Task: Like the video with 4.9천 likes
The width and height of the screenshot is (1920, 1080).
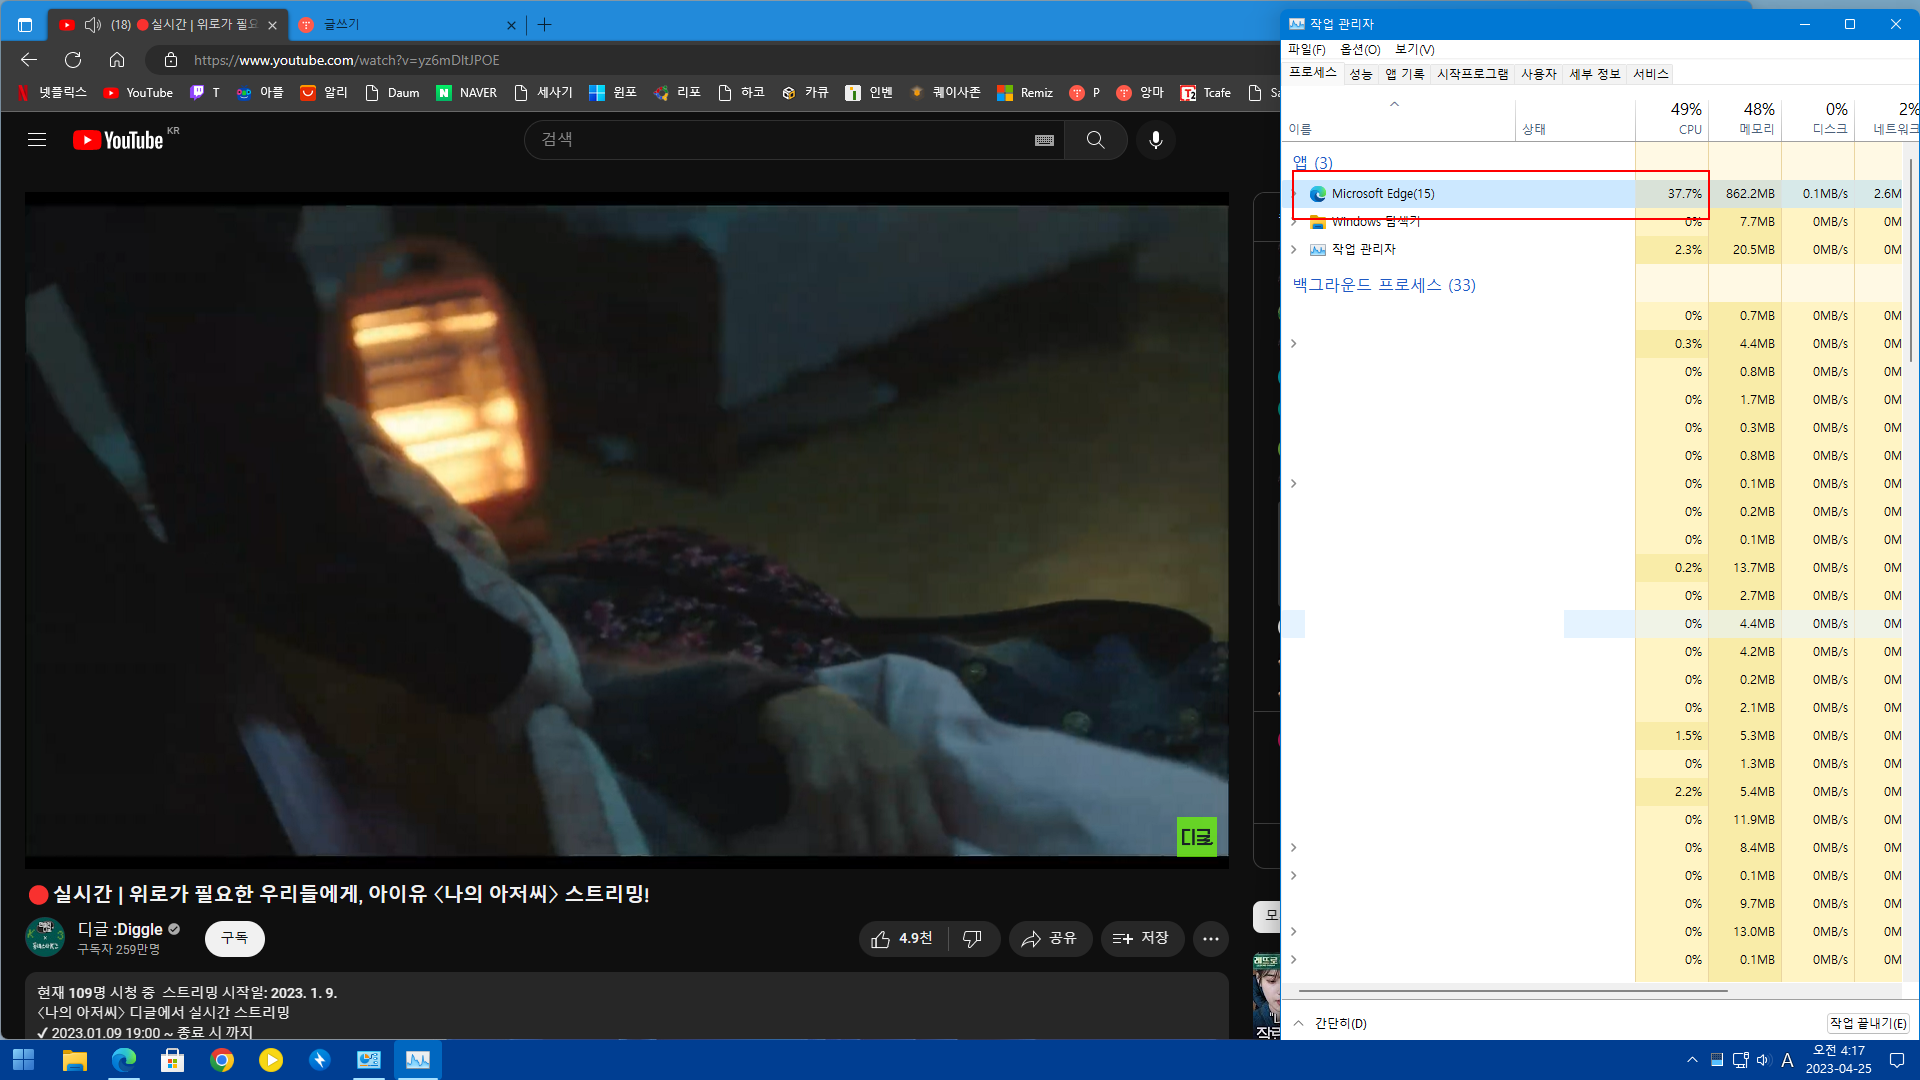Action: pos(902,938)
